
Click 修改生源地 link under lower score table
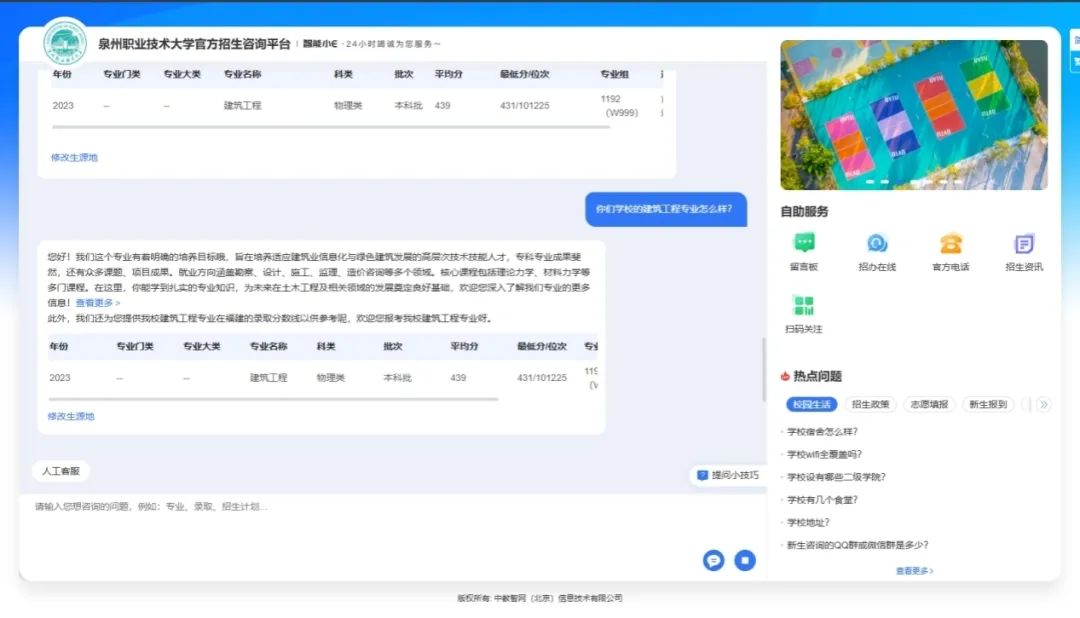point(71,416)
